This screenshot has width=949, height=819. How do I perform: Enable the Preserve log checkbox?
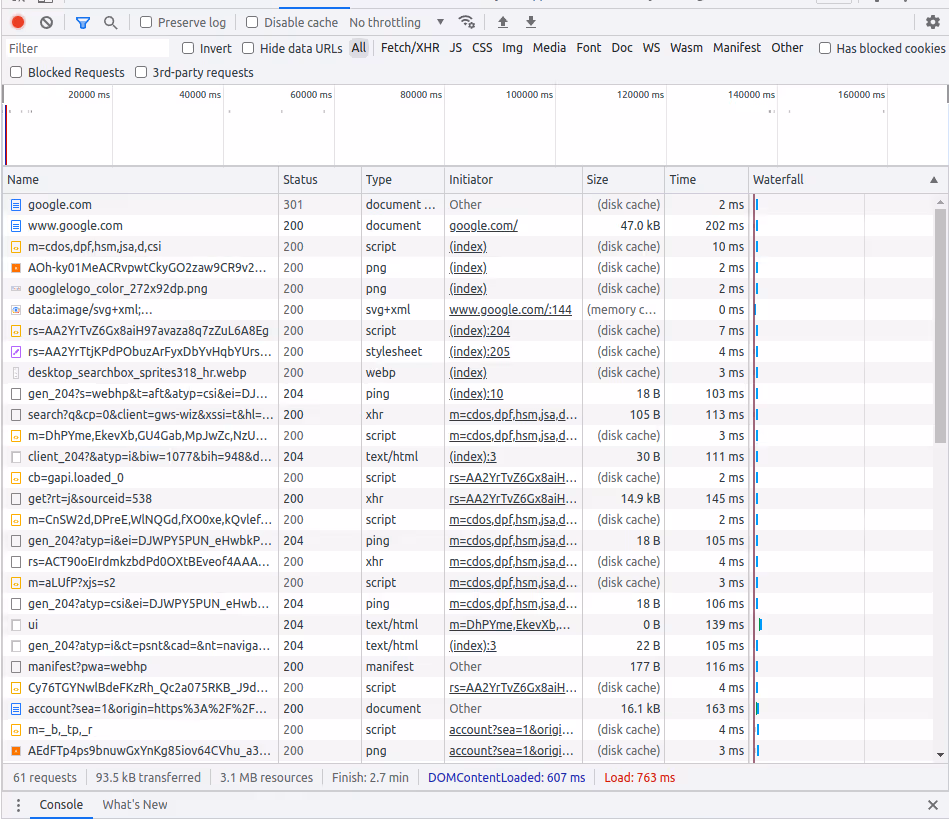click(146, 22)
